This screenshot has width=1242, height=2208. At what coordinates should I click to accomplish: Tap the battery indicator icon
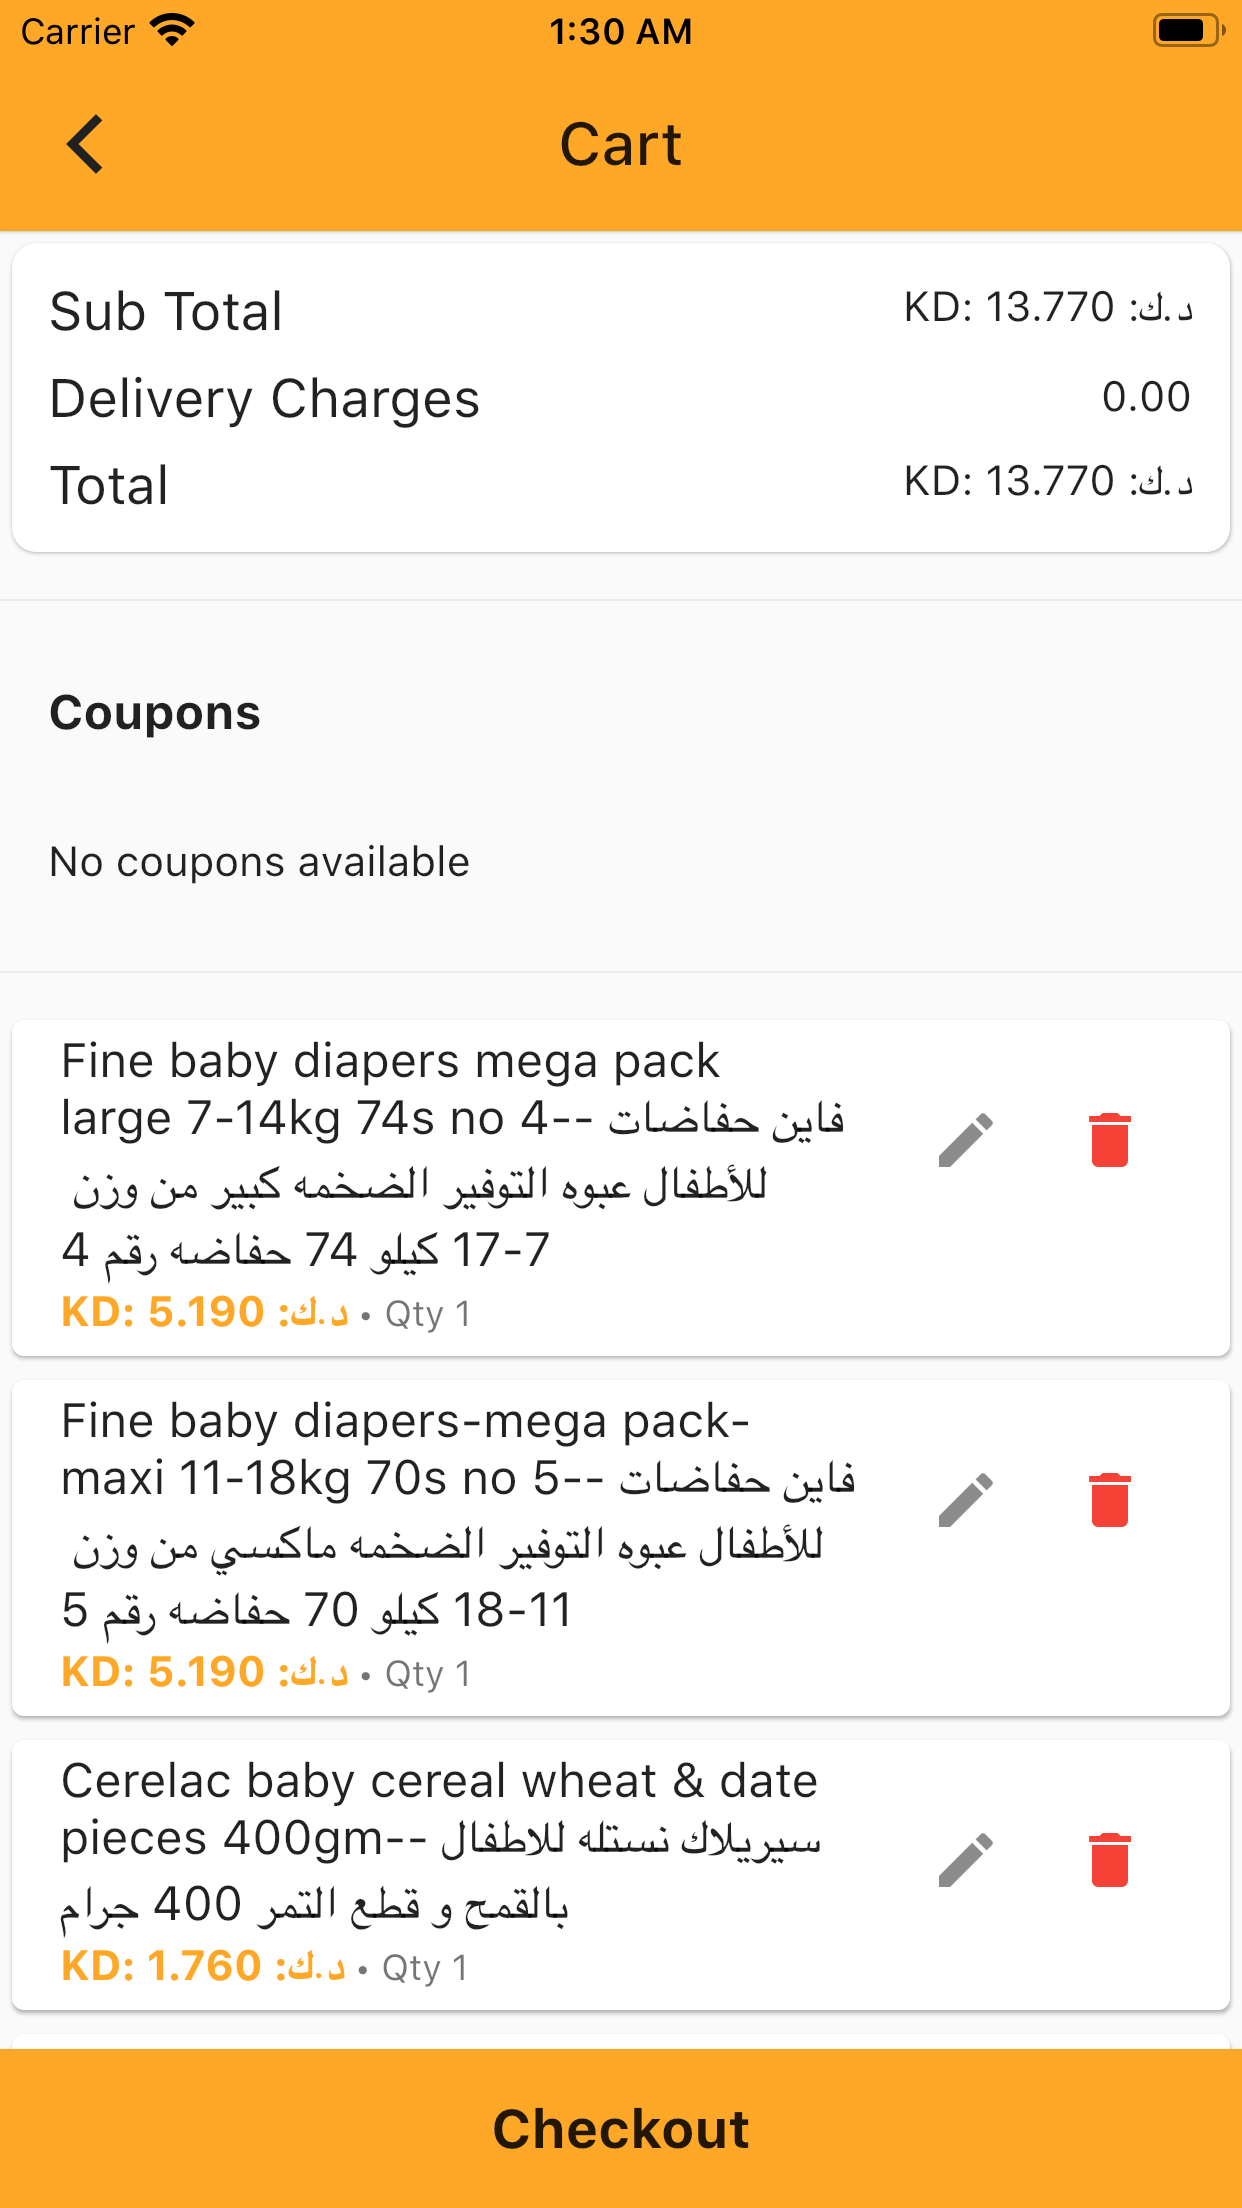coord(1187,31)
